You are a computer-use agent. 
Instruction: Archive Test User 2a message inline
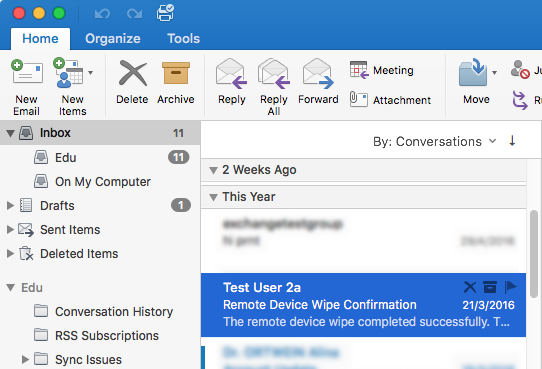coord(490,287)
